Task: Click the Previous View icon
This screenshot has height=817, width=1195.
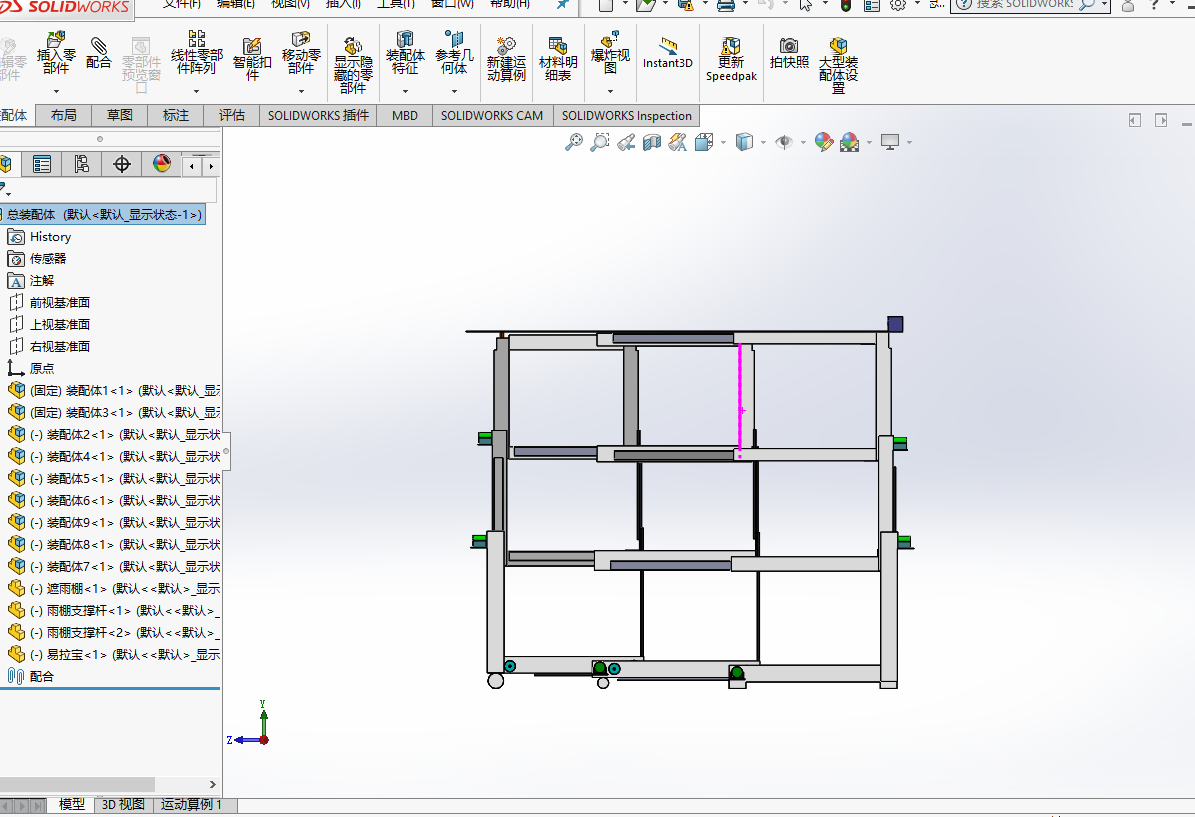Action: coord(626,142)
